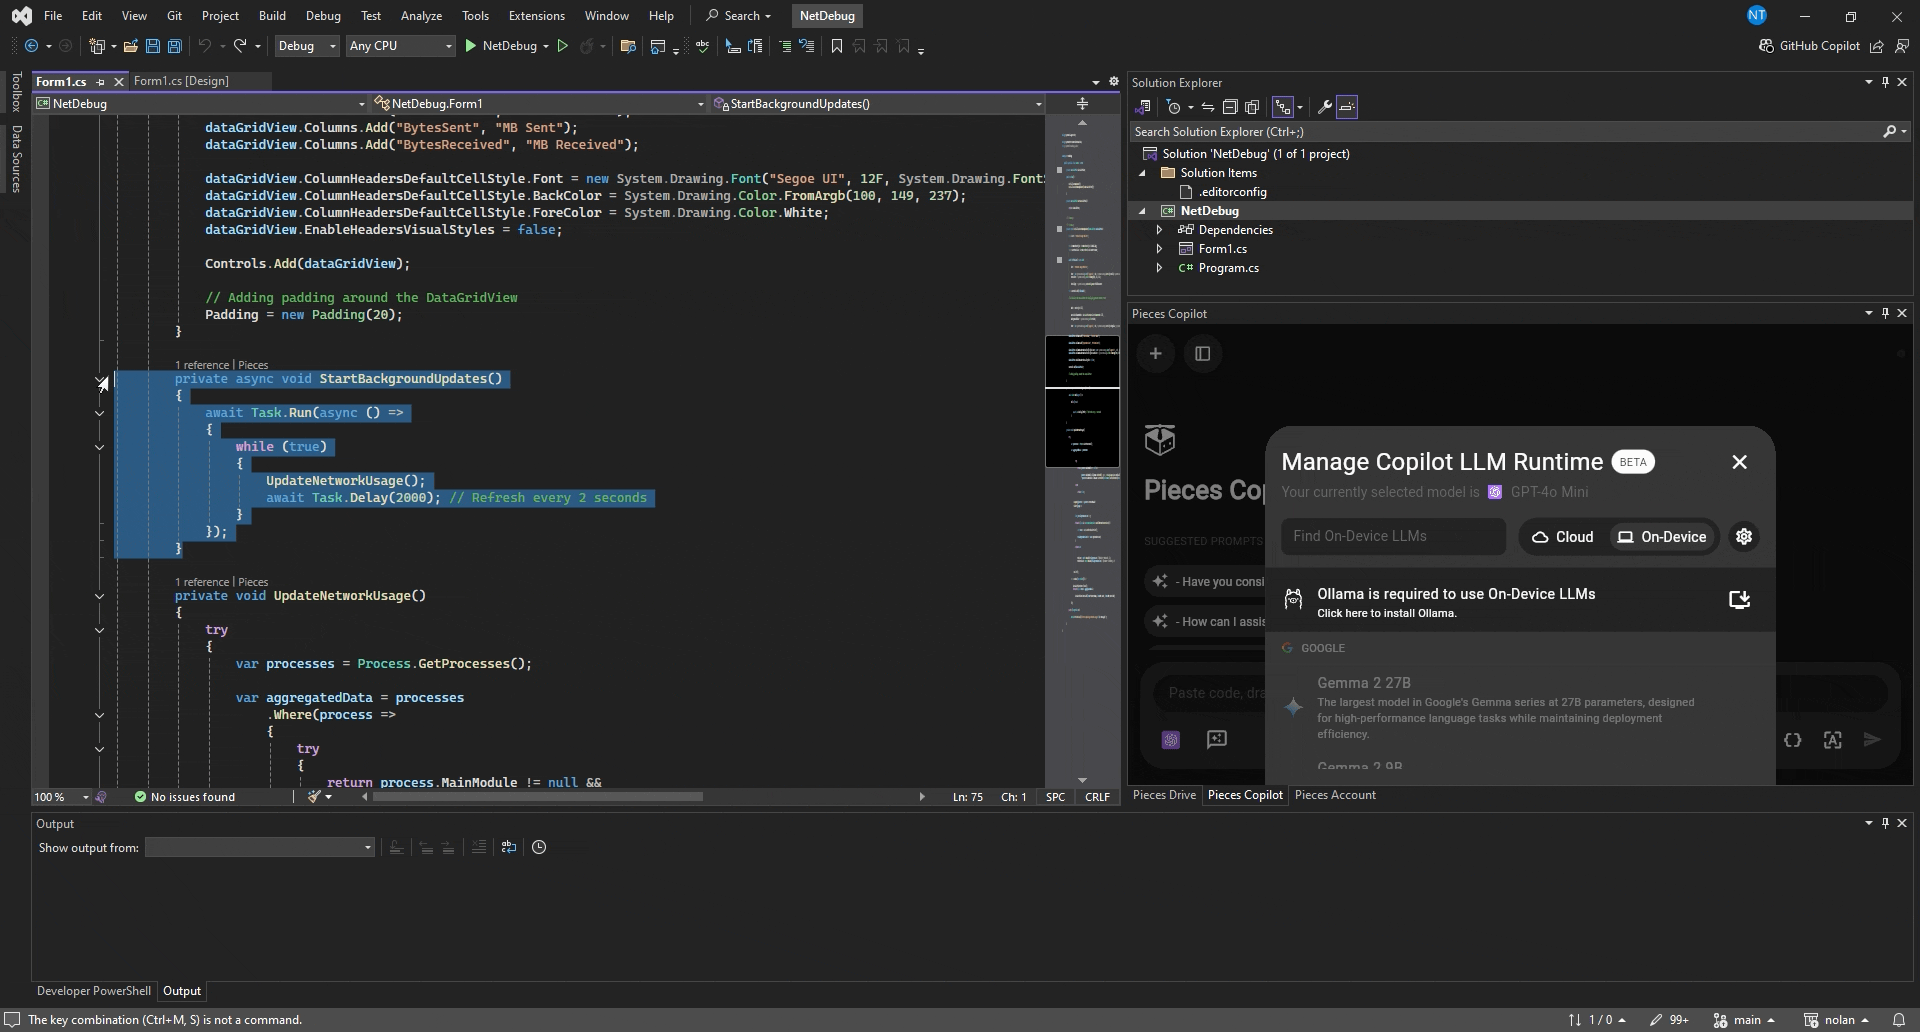The image size is (1920, 1032).
Task: Click the main branch button in status bar
Action: pyautogui.click(x=1745, y=1020)
